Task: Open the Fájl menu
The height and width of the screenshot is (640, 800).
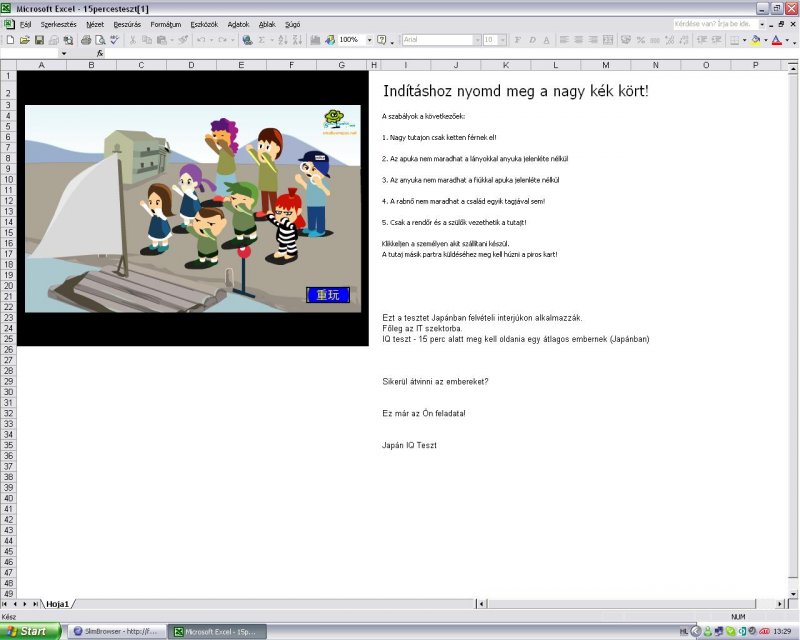Action: pos(26,24)
